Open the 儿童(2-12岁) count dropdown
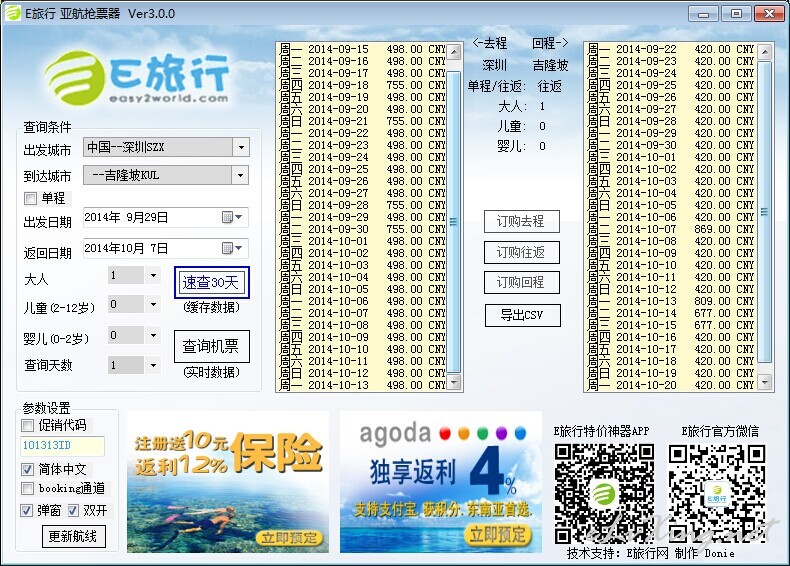The width and height of the screenshot is (790, 566). [153, 304]
